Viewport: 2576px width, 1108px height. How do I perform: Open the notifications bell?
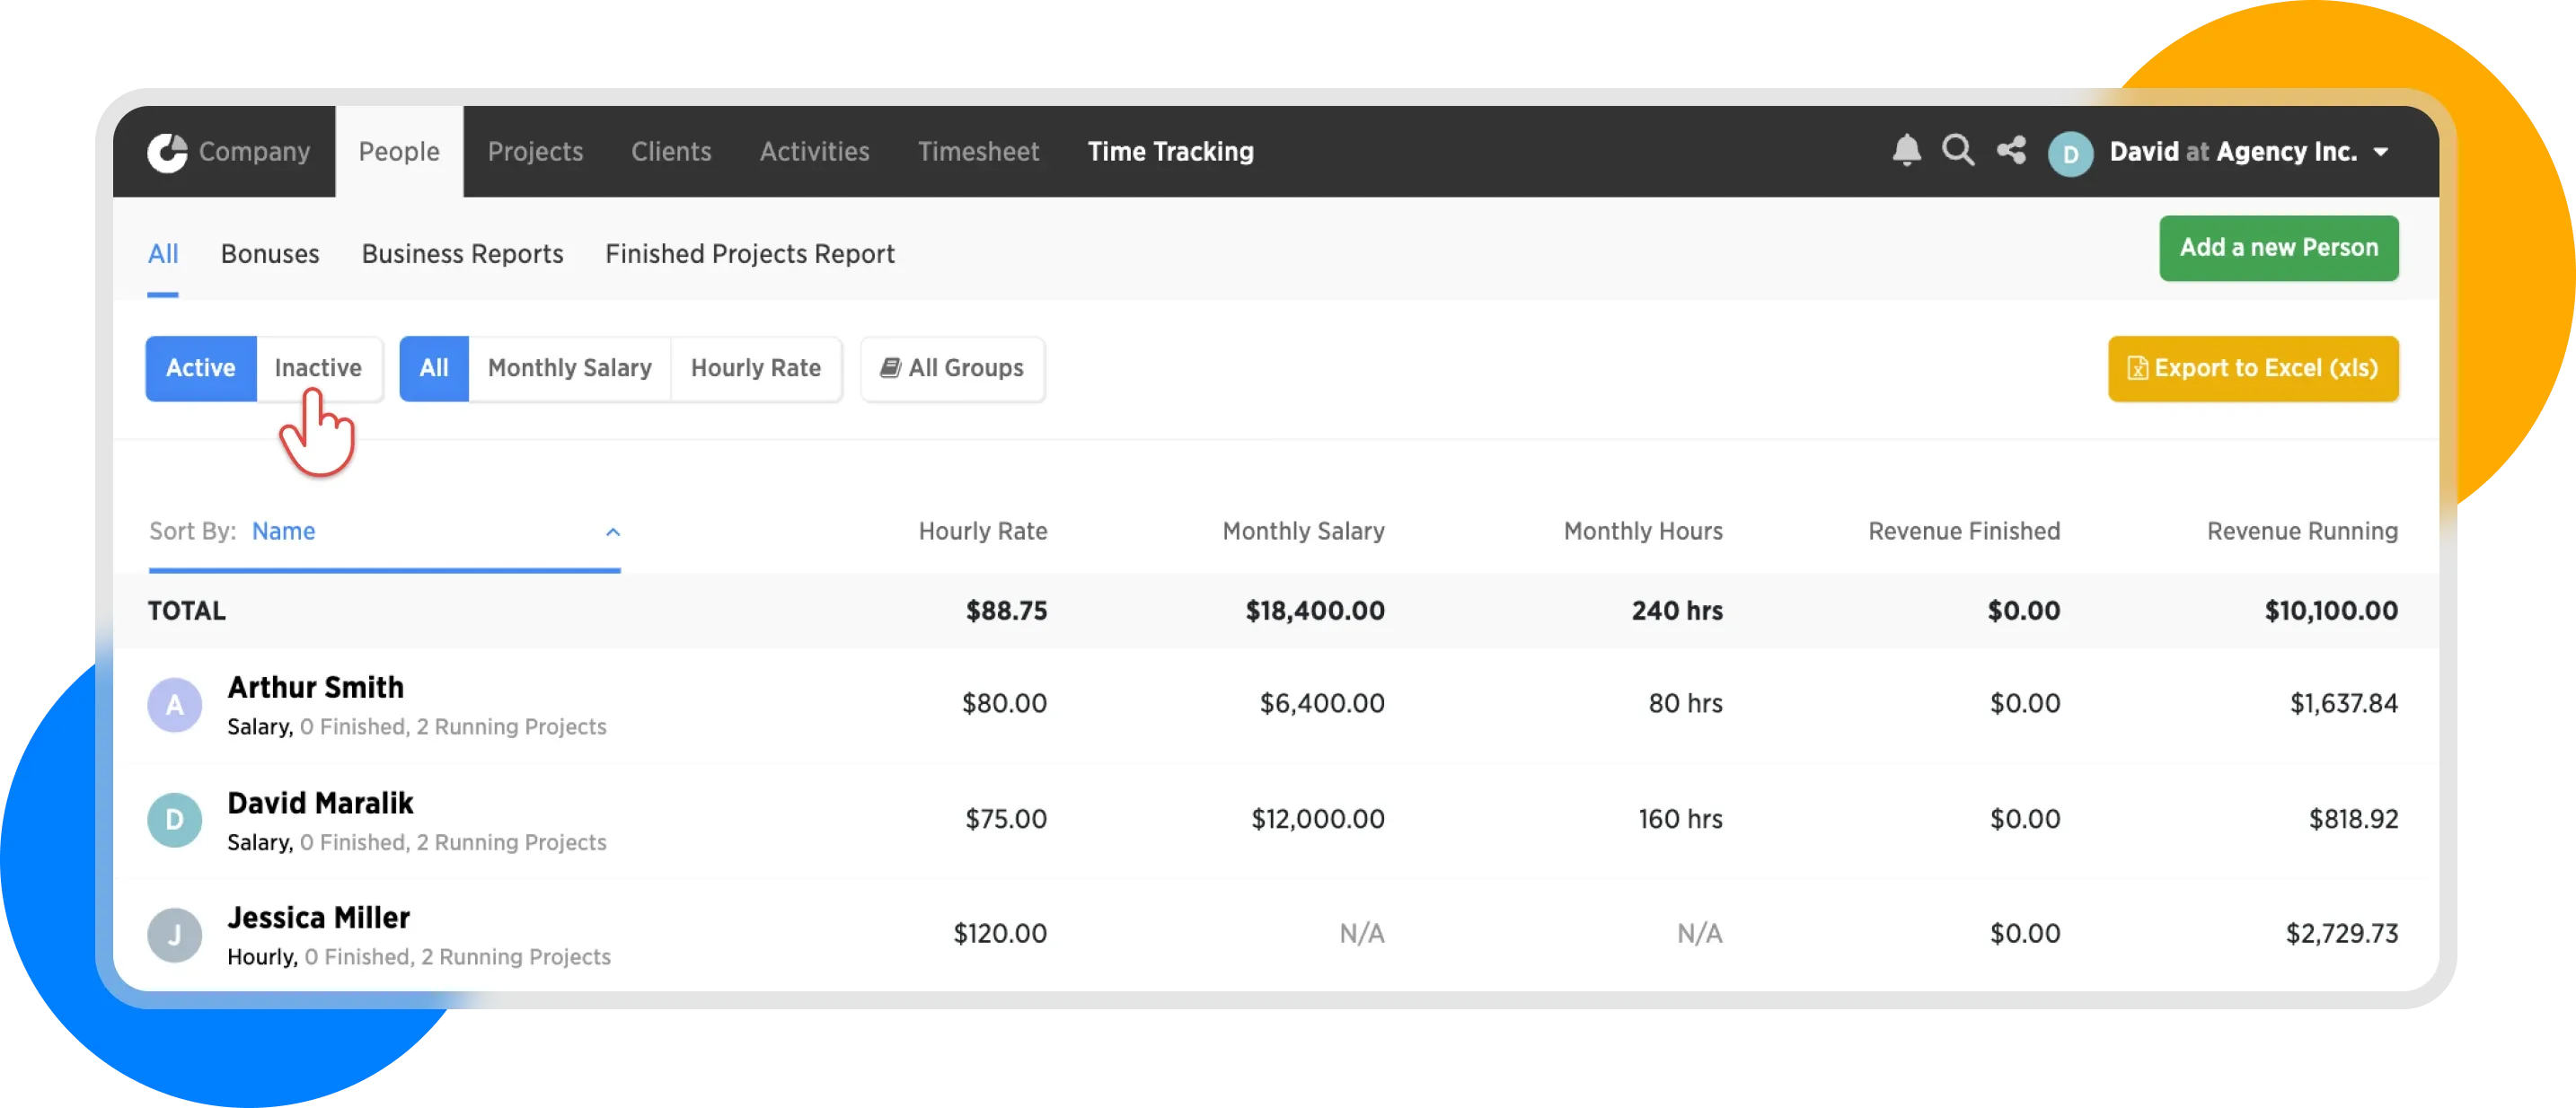(x=1906, y=151)
